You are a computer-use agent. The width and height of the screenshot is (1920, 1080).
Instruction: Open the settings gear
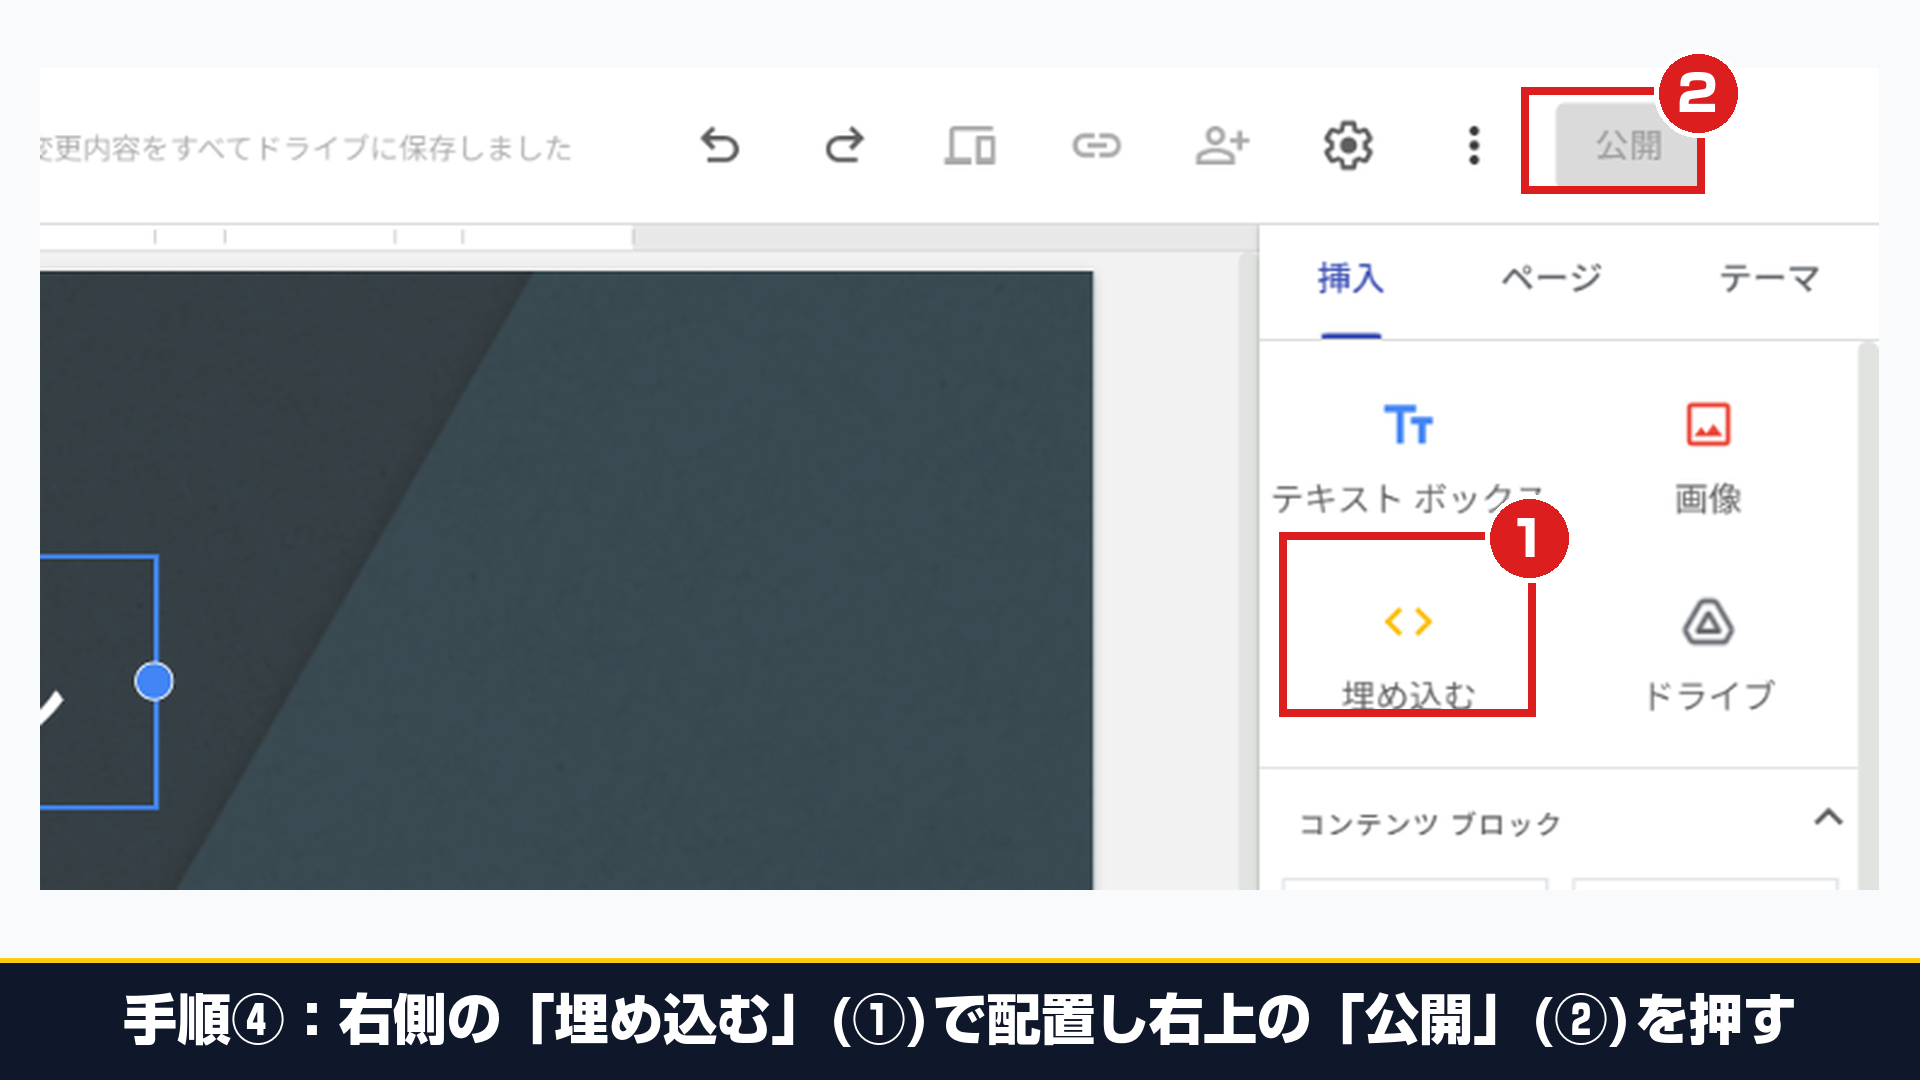pos(1348,146)
